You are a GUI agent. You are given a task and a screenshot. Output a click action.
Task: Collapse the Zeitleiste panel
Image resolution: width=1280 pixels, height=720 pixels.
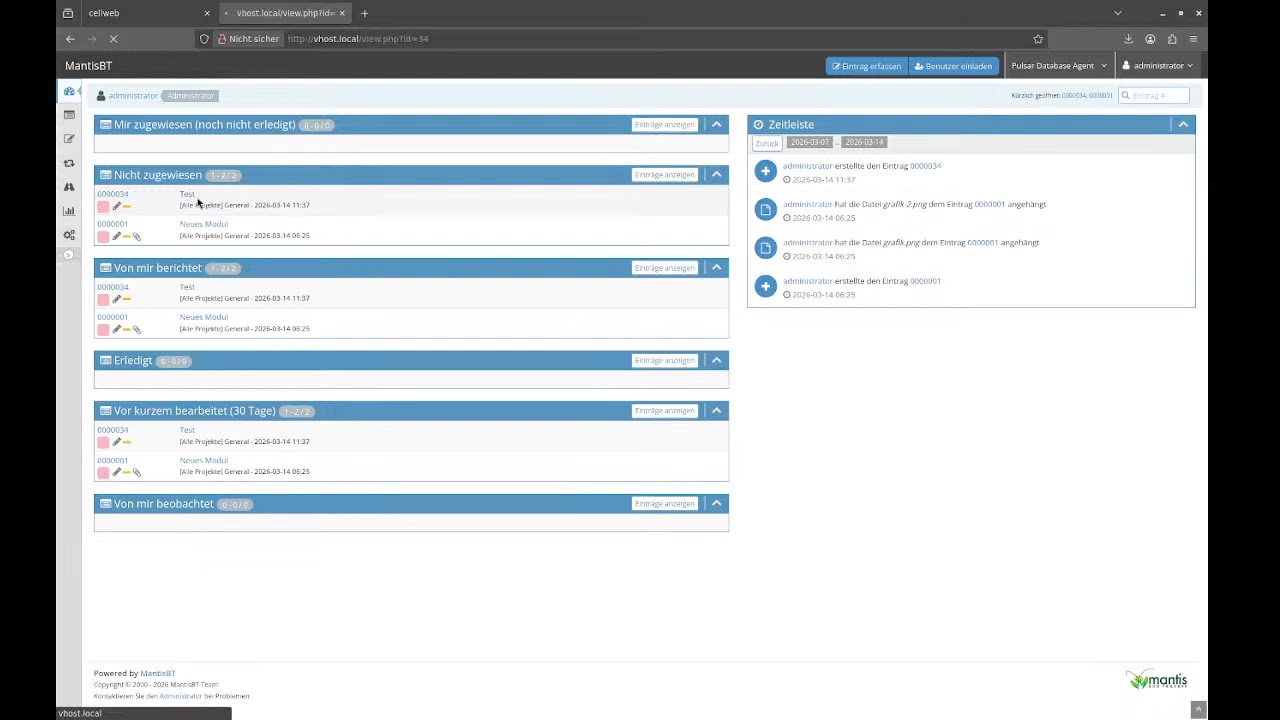click(1183, 125)
